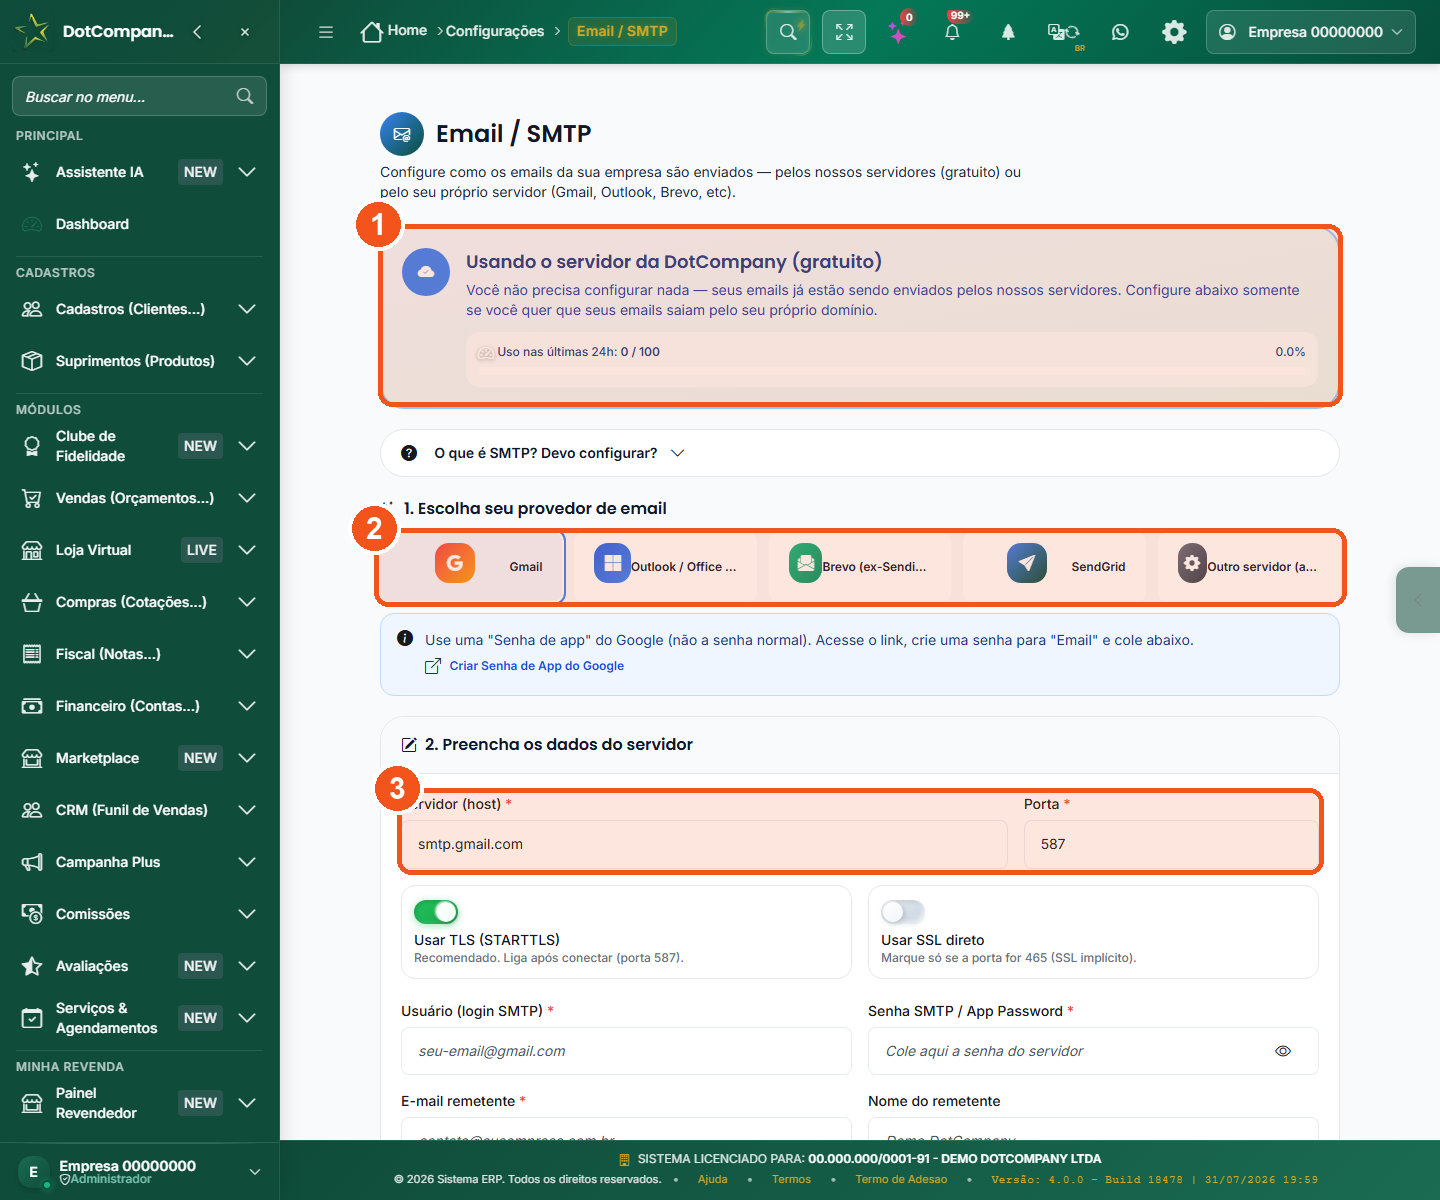The image size is (1440, 1200).
Task: Open the Painel Revendedor menu item
Action: click(139, 1103)
